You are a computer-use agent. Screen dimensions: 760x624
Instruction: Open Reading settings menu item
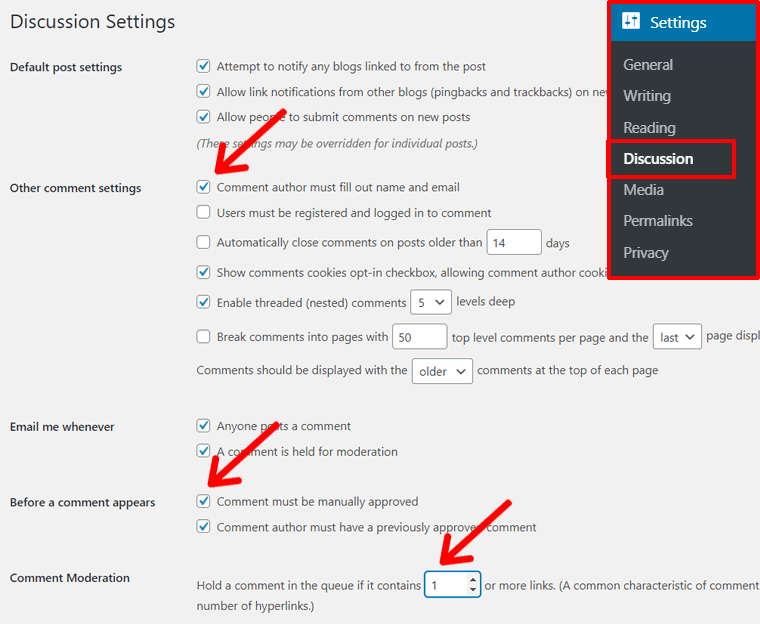click(x=649, y=128)
